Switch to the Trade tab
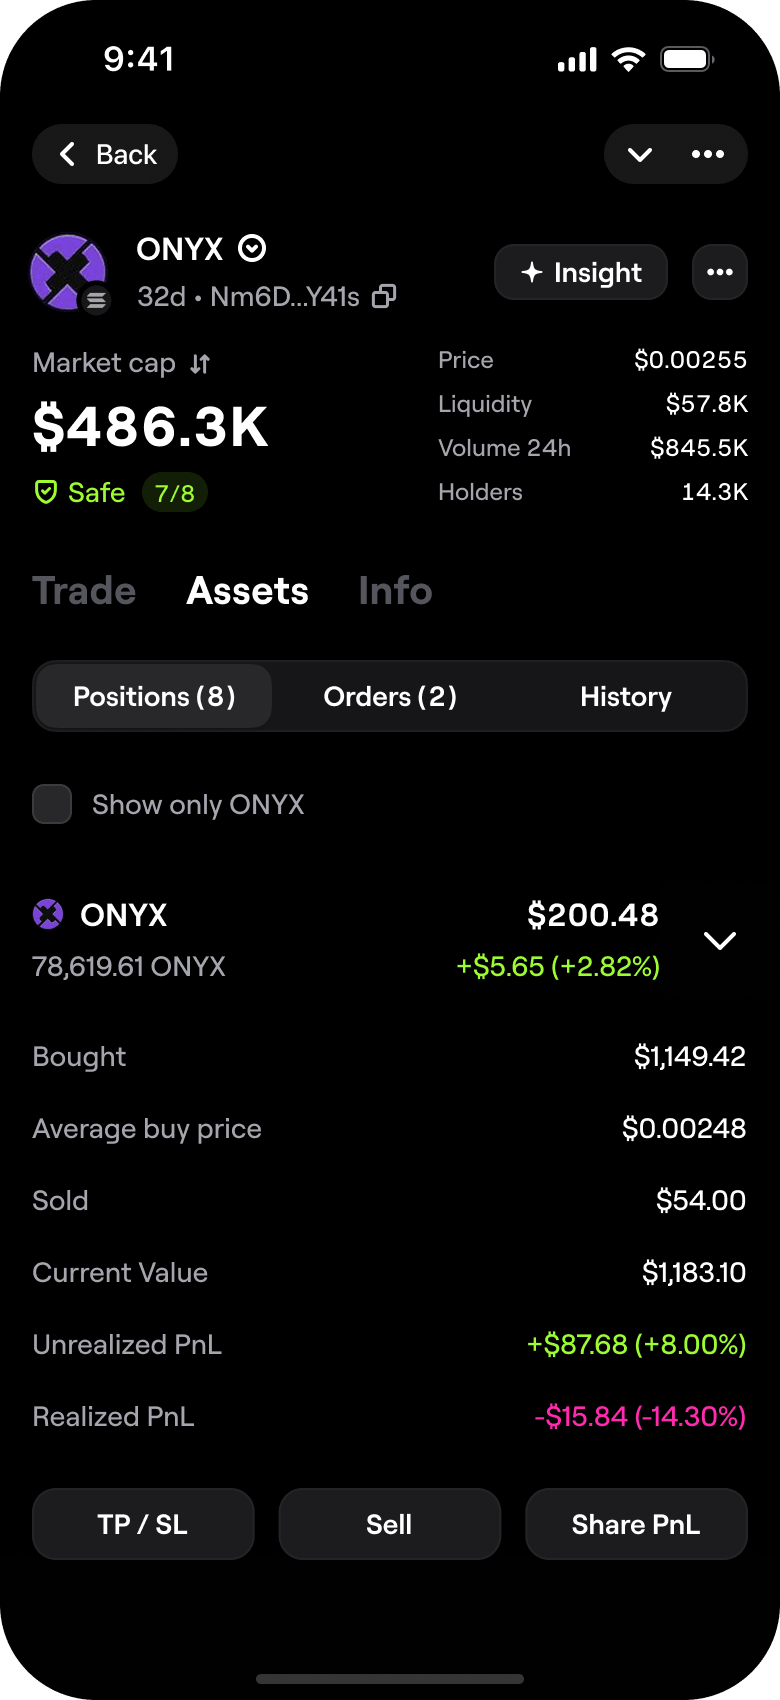Screen dimensions: 780x1700 (84, 591)
